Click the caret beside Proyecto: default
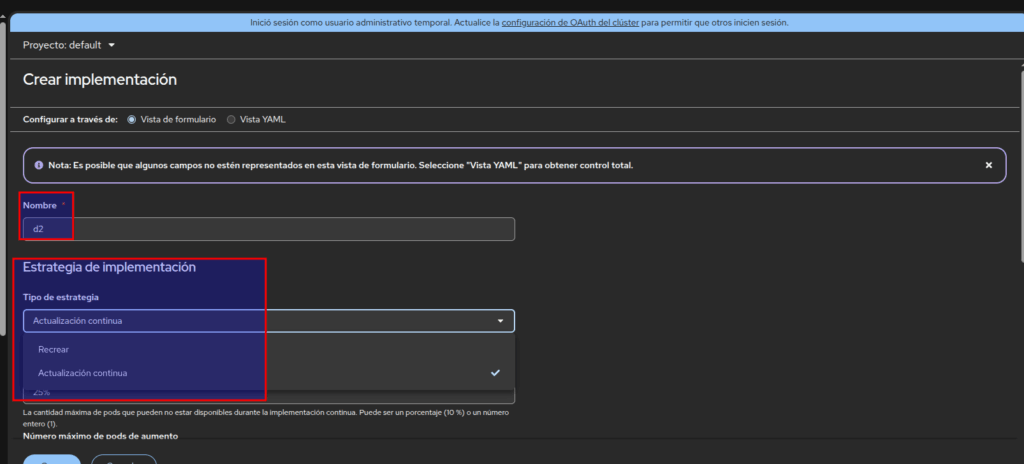The image size is (1024, 464). [111, 45]
